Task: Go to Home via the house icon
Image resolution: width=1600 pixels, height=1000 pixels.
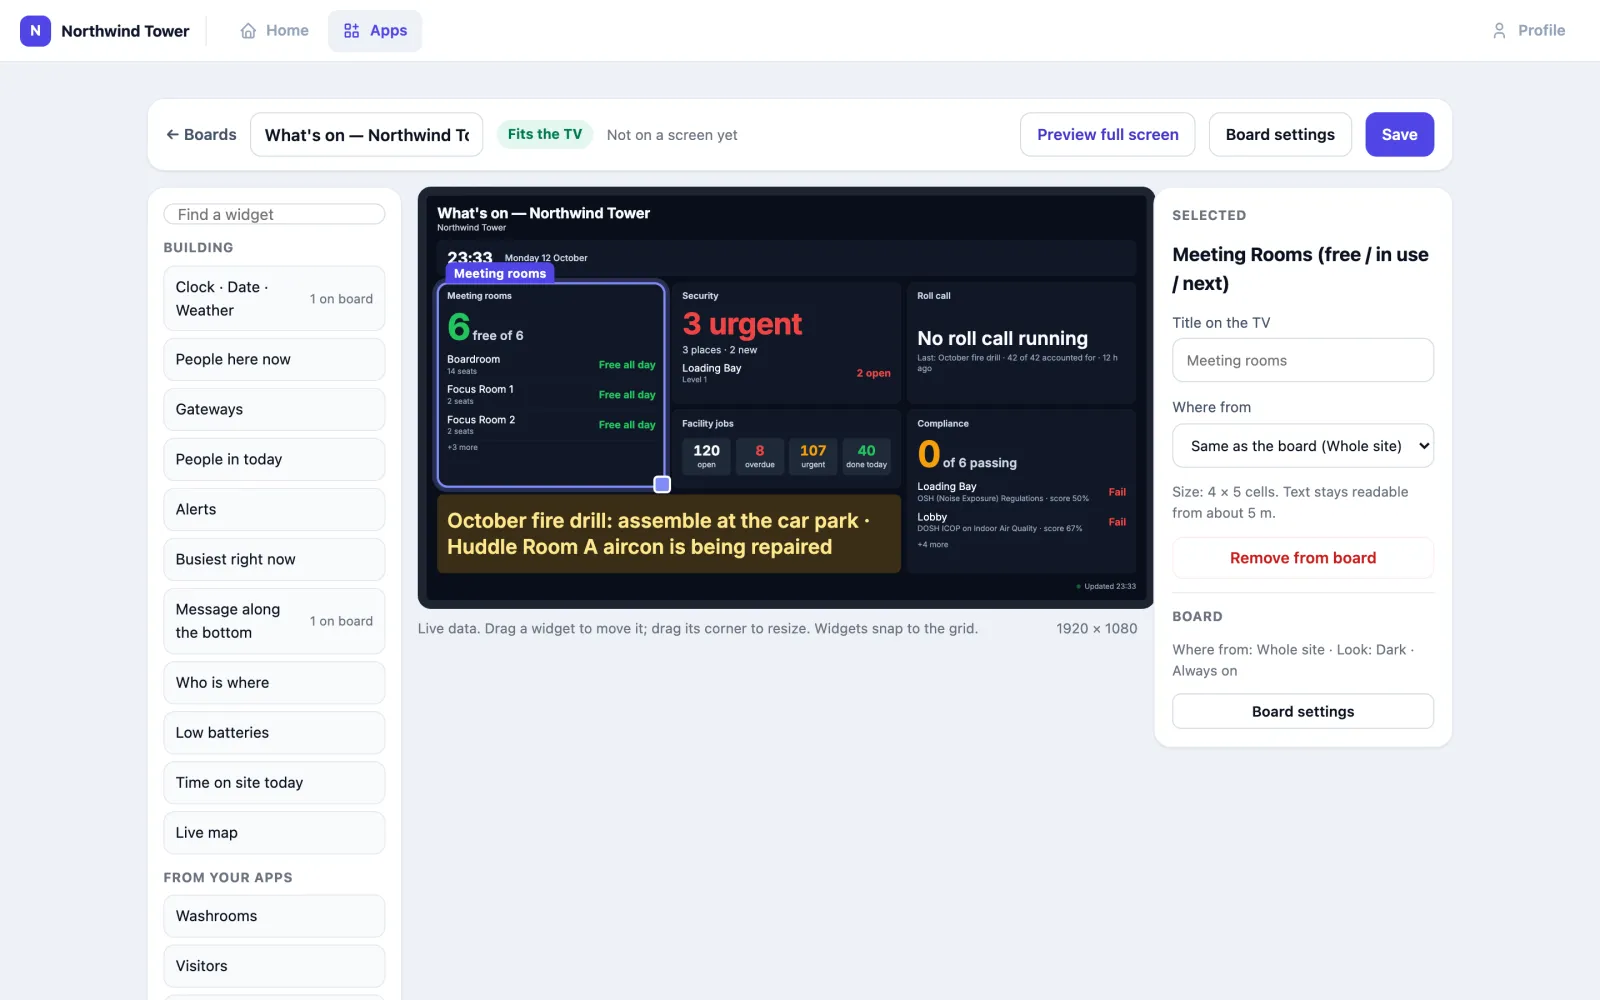Action: tap(248, 31)
